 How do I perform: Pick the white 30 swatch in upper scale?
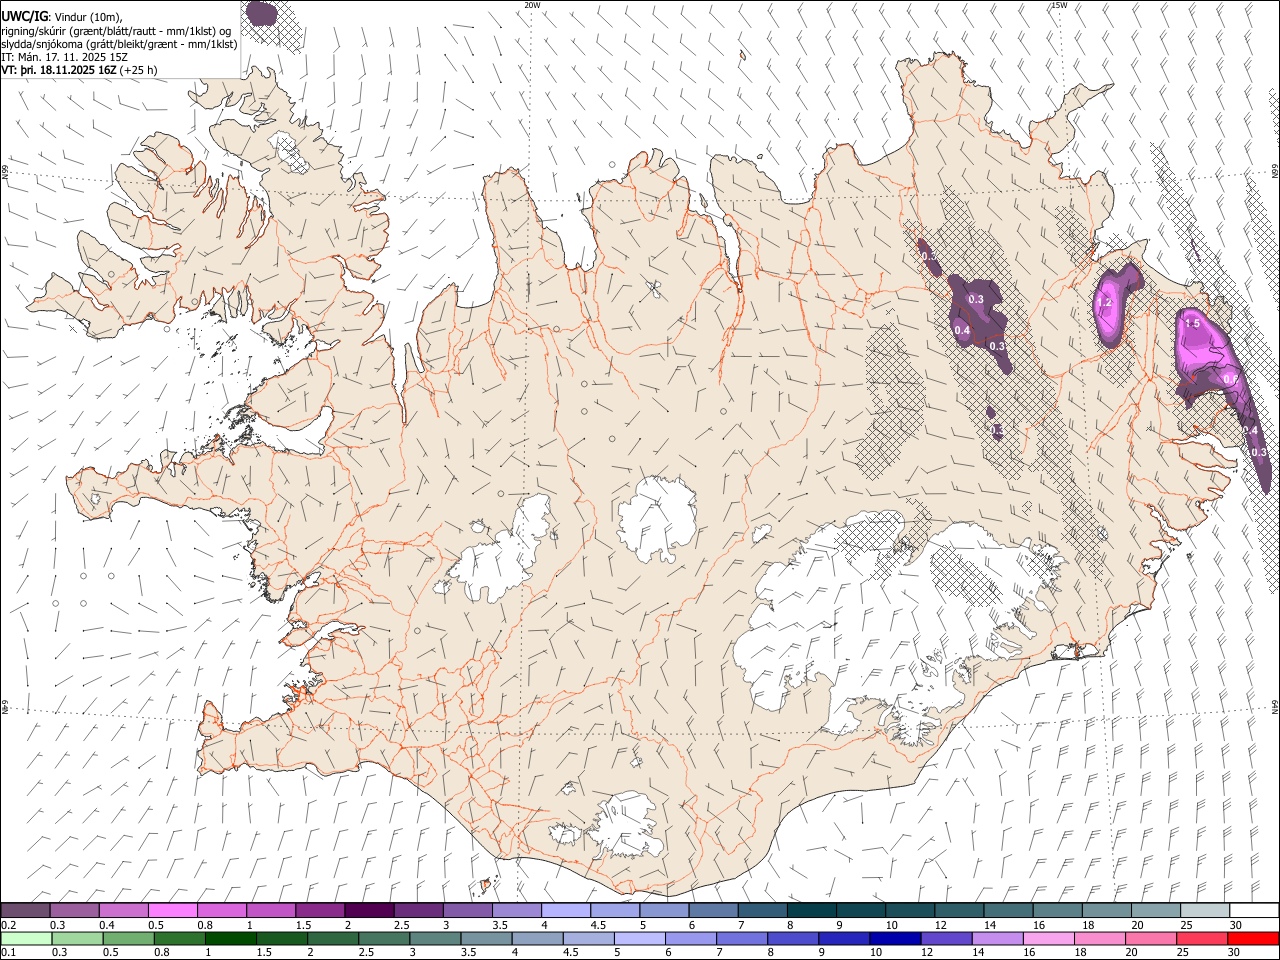[x=1254, y=910]
